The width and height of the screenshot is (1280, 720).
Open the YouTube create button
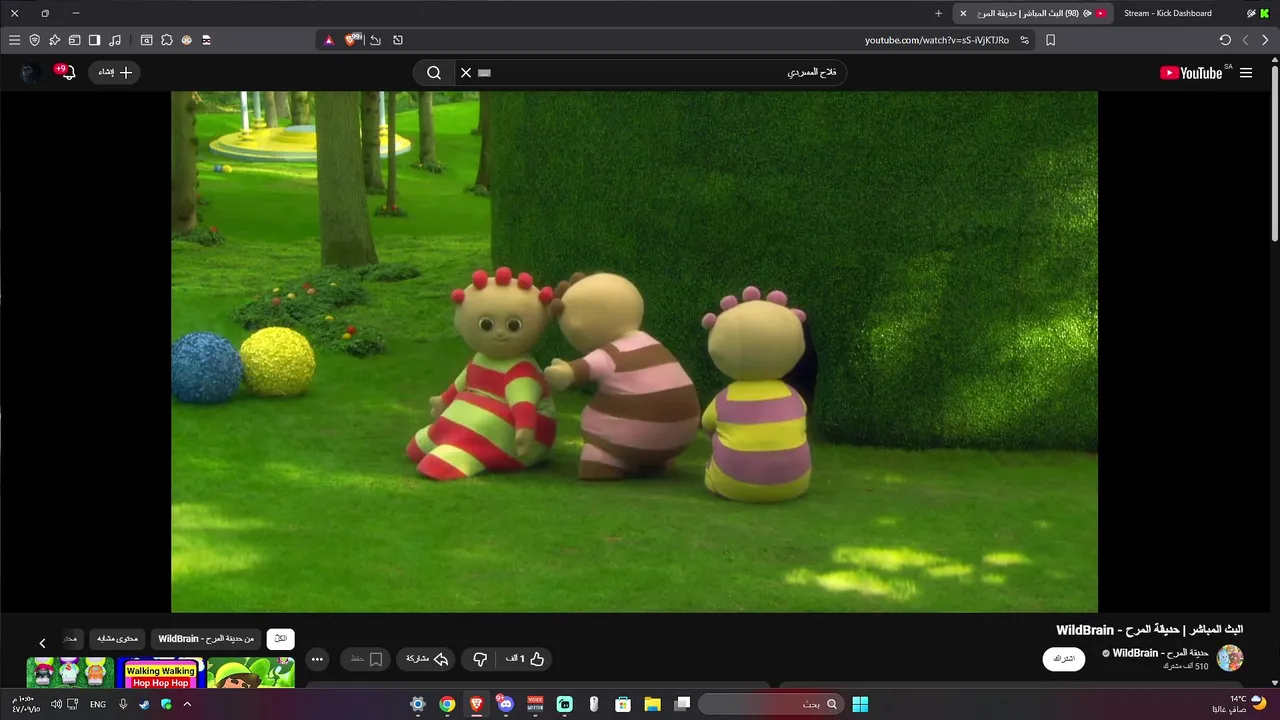coord(114,72)
